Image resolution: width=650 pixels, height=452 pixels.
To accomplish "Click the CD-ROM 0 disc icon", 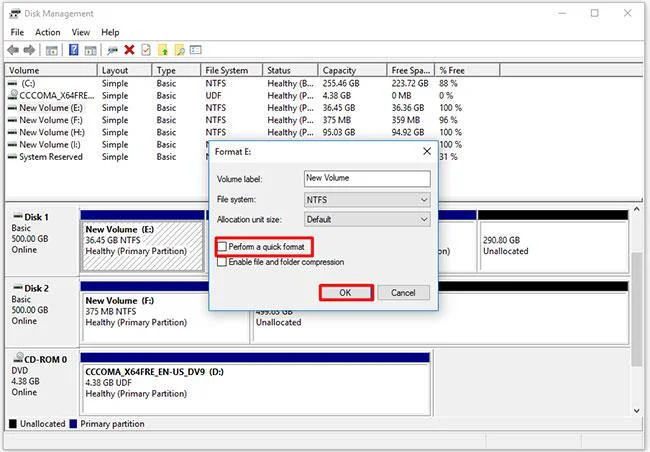I will (x=18, y=358).
